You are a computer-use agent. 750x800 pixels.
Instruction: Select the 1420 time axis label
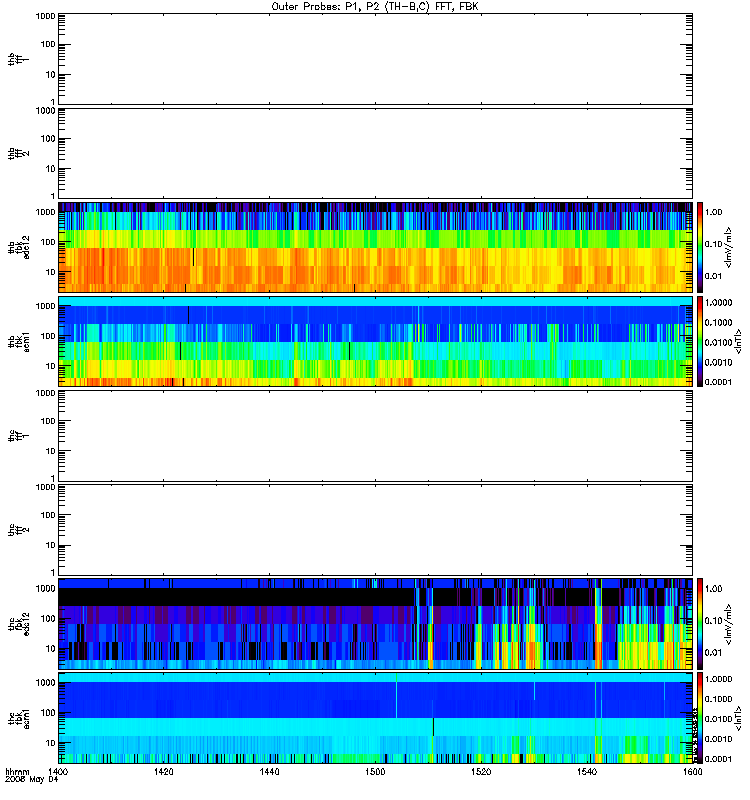pos(163,771)
